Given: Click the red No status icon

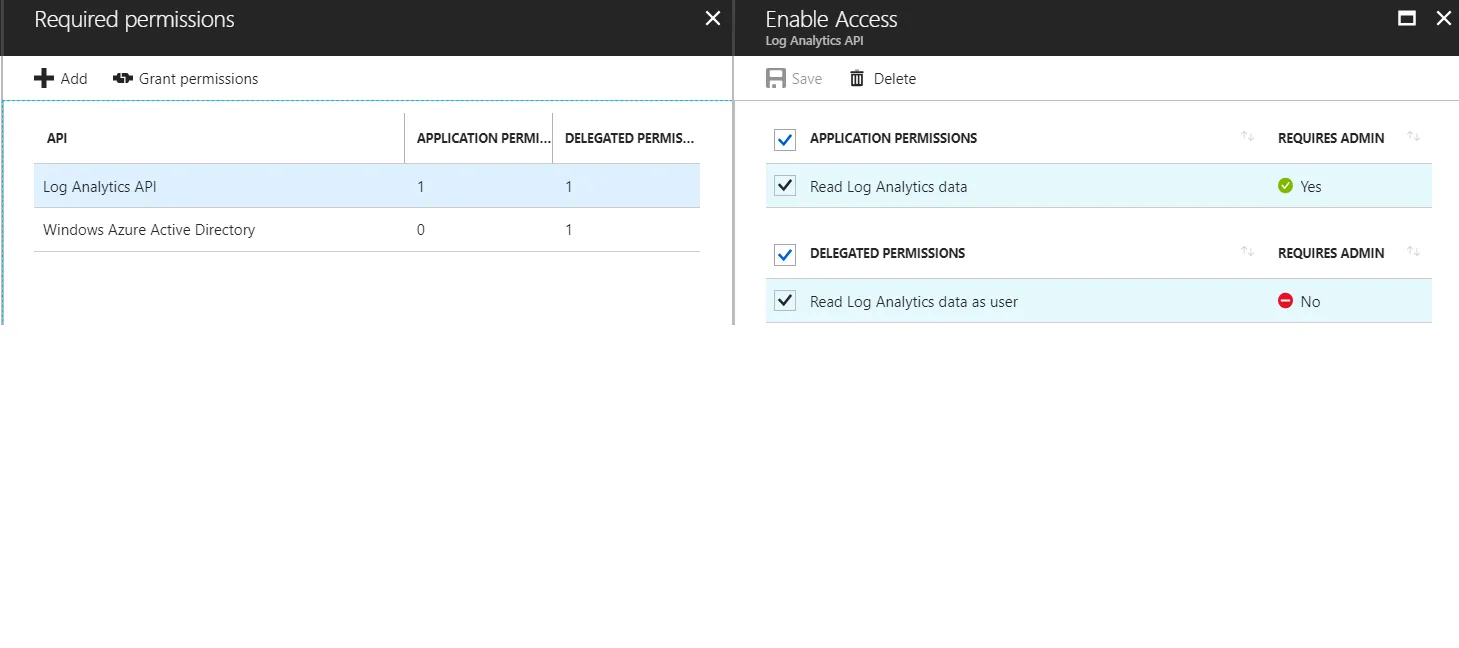Looking at the screenshot, I should point(1286,301).
